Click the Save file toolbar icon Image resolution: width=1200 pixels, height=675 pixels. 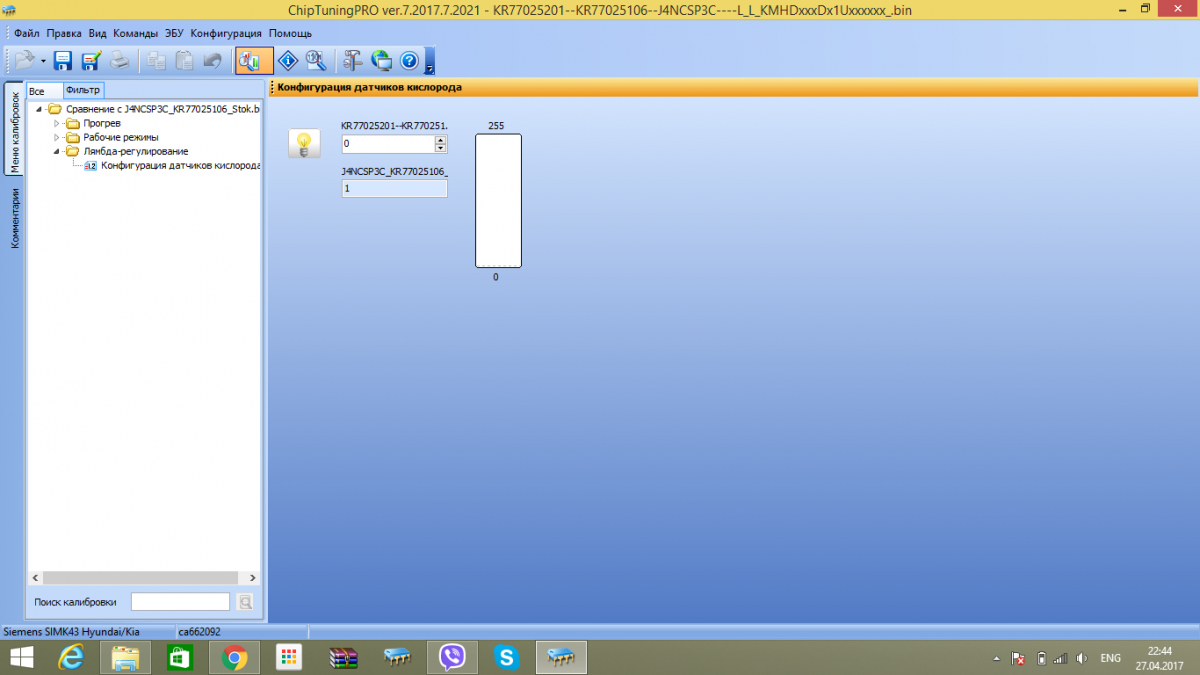[x=62, y=61]
